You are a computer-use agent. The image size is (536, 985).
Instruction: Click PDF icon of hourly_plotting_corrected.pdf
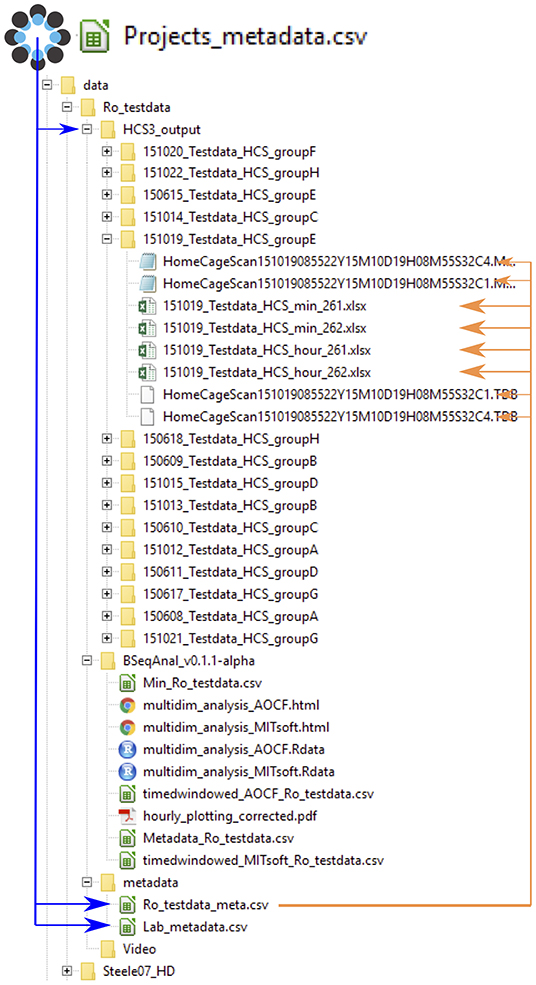pos(128,816)
